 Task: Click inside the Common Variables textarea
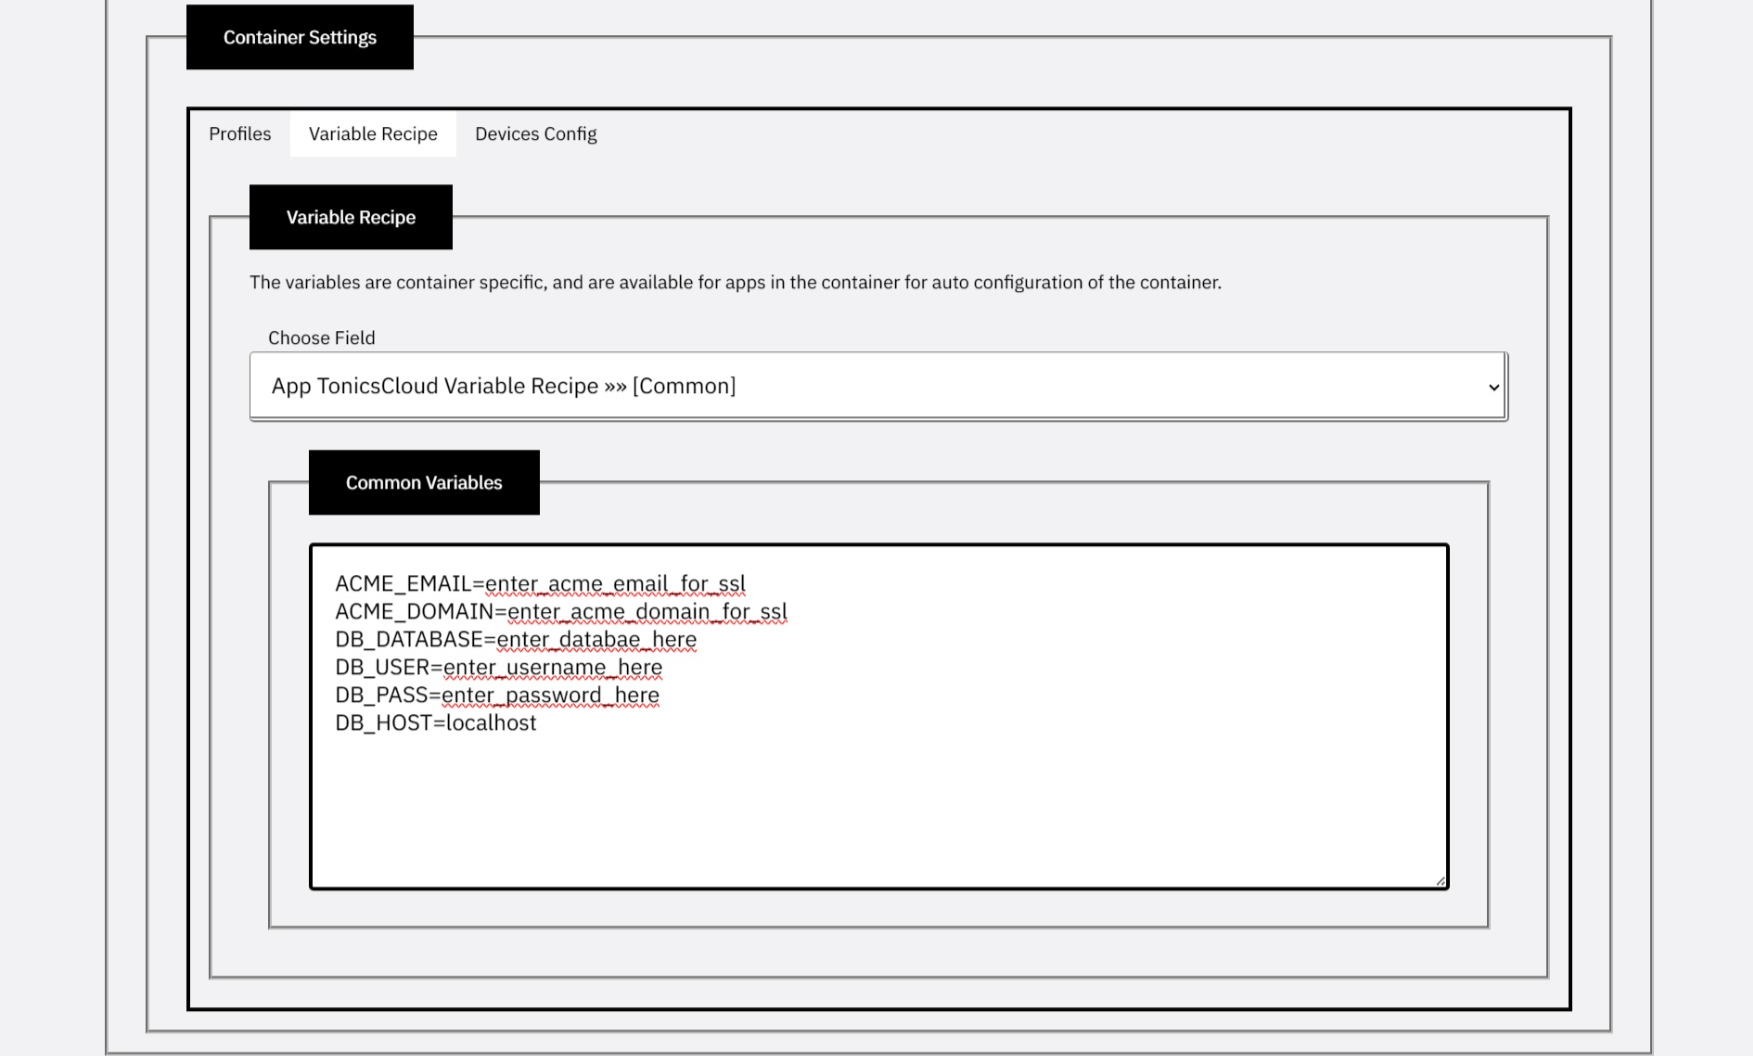(x=879, y=716)
